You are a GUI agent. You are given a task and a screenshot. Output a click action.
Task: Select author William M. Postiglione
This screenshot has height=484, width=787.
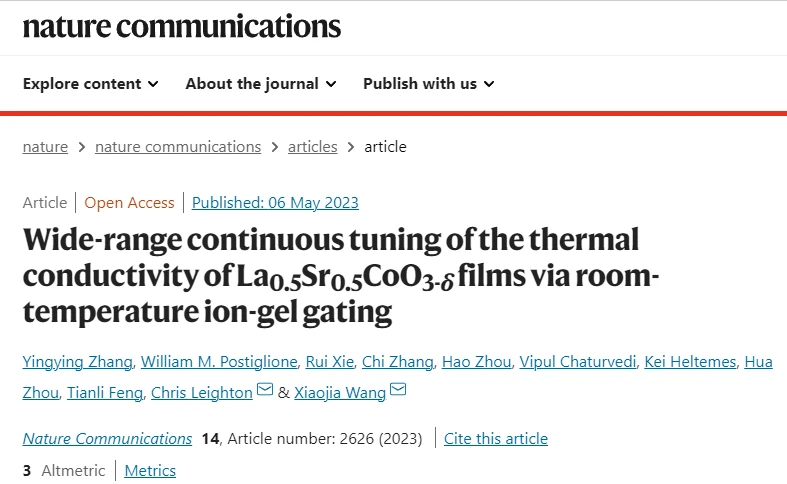(219, 361)
